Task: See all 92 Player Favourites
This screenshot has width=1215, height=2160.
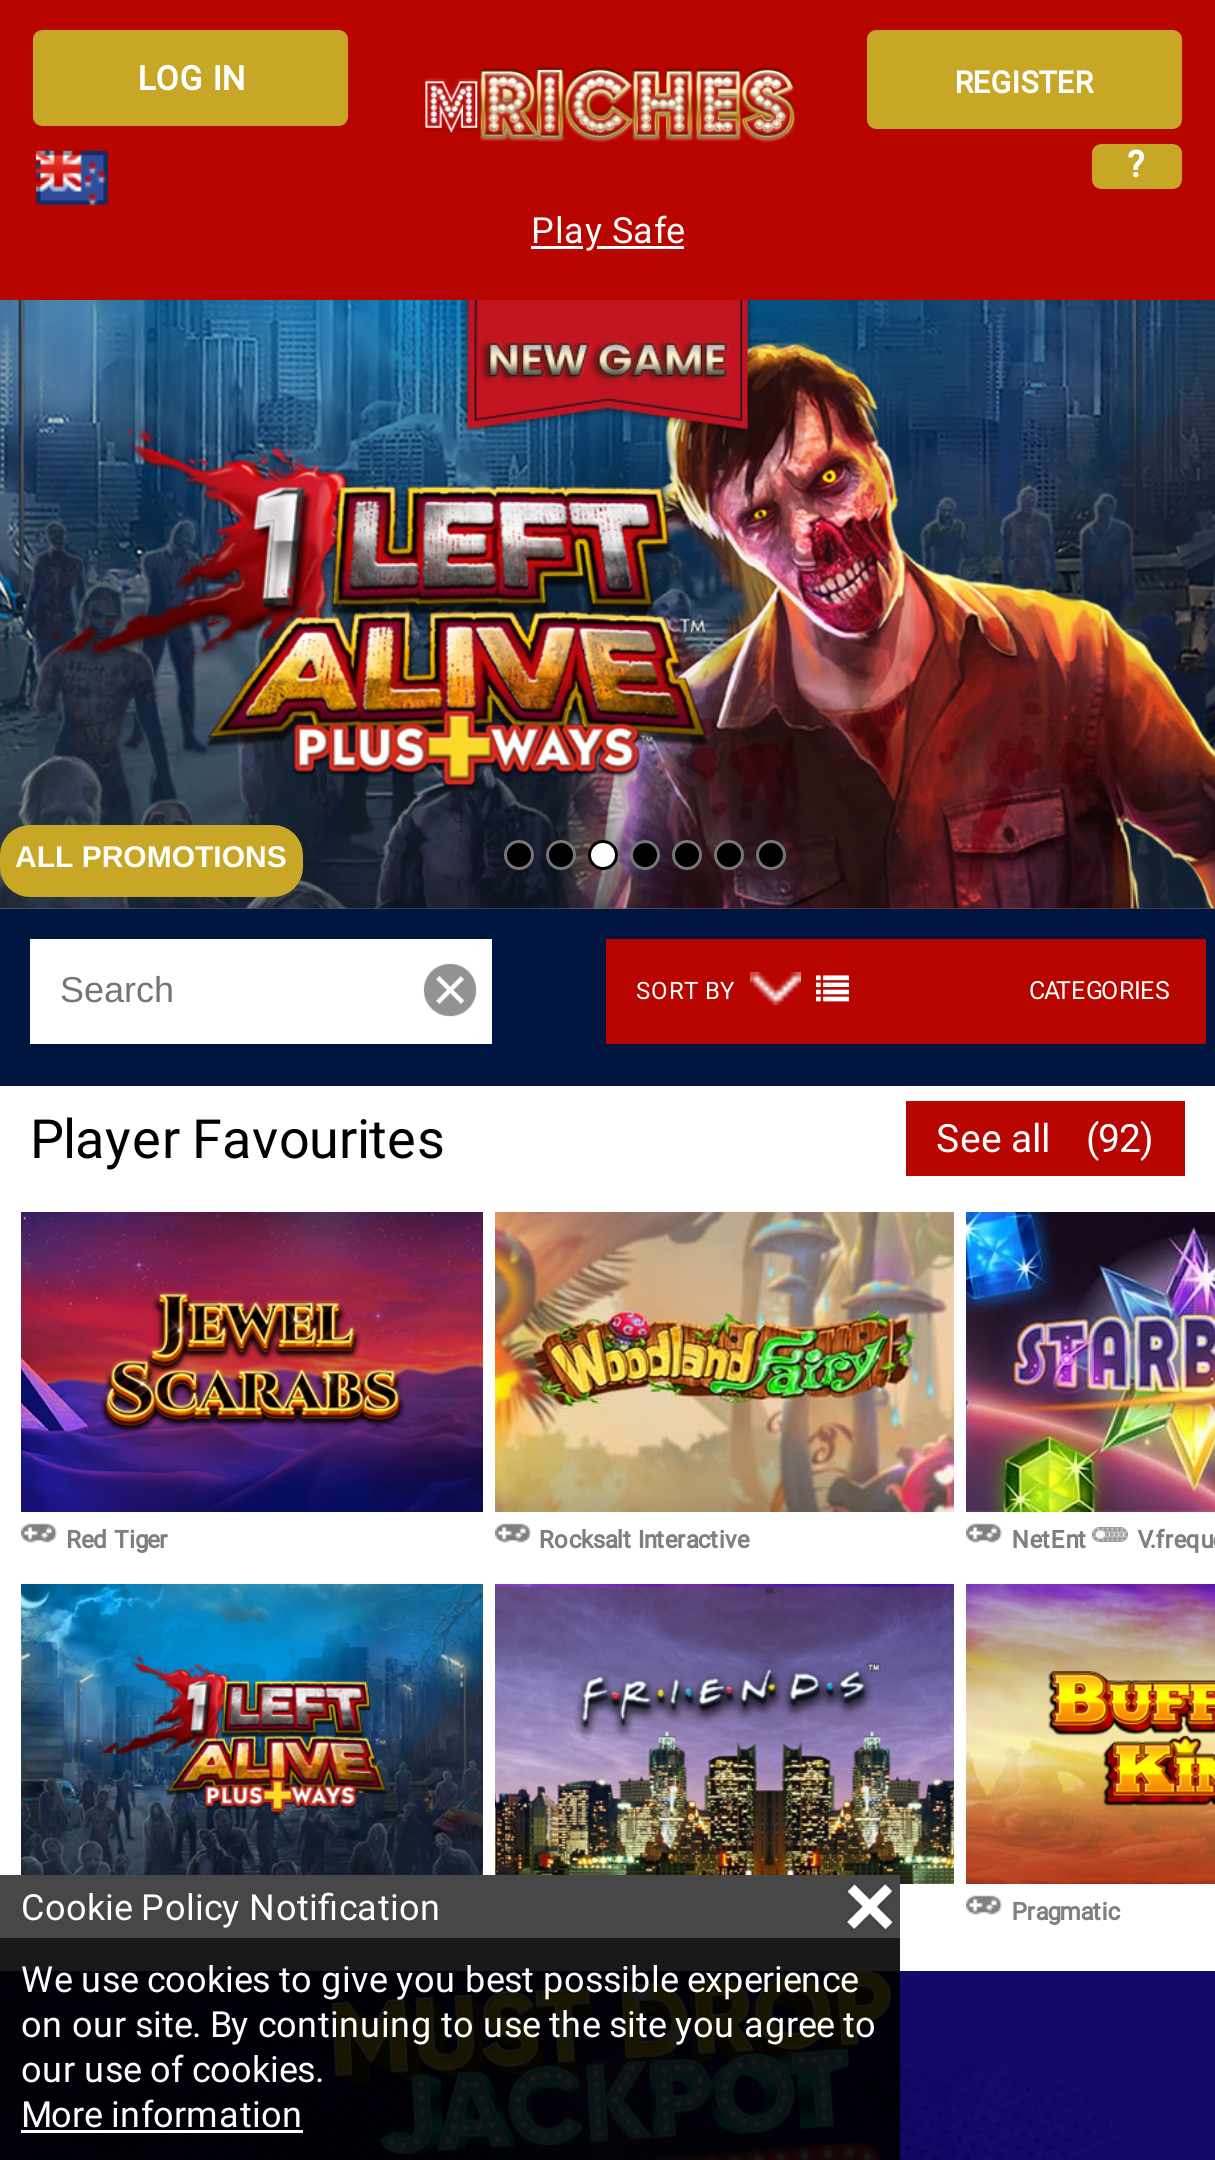Action: click(1045, 1139)
